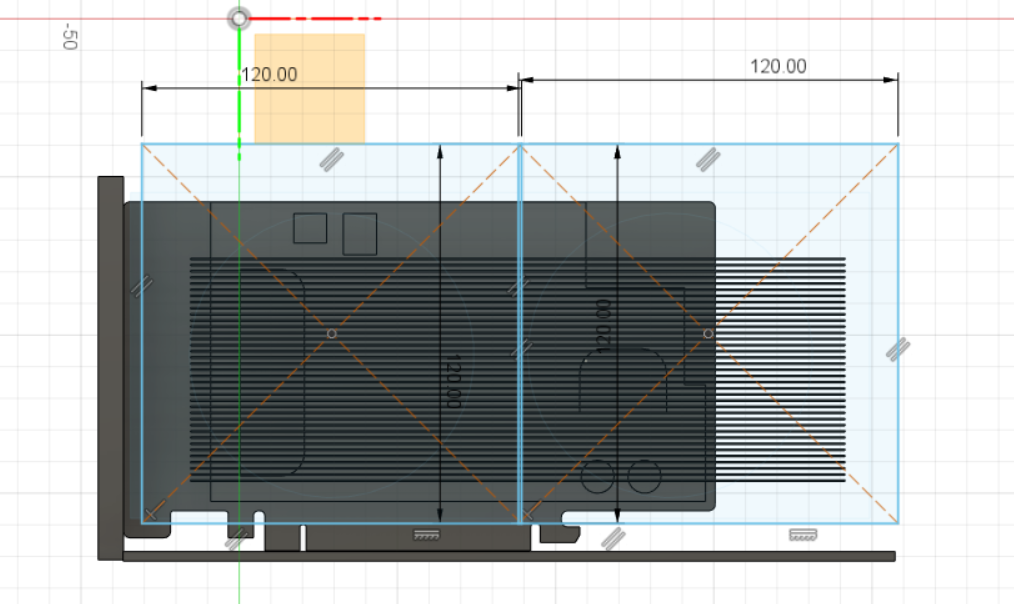1014x604 pixels.
Task: Select horizontal constraint glyph under the left square
Action: [426, 535]
